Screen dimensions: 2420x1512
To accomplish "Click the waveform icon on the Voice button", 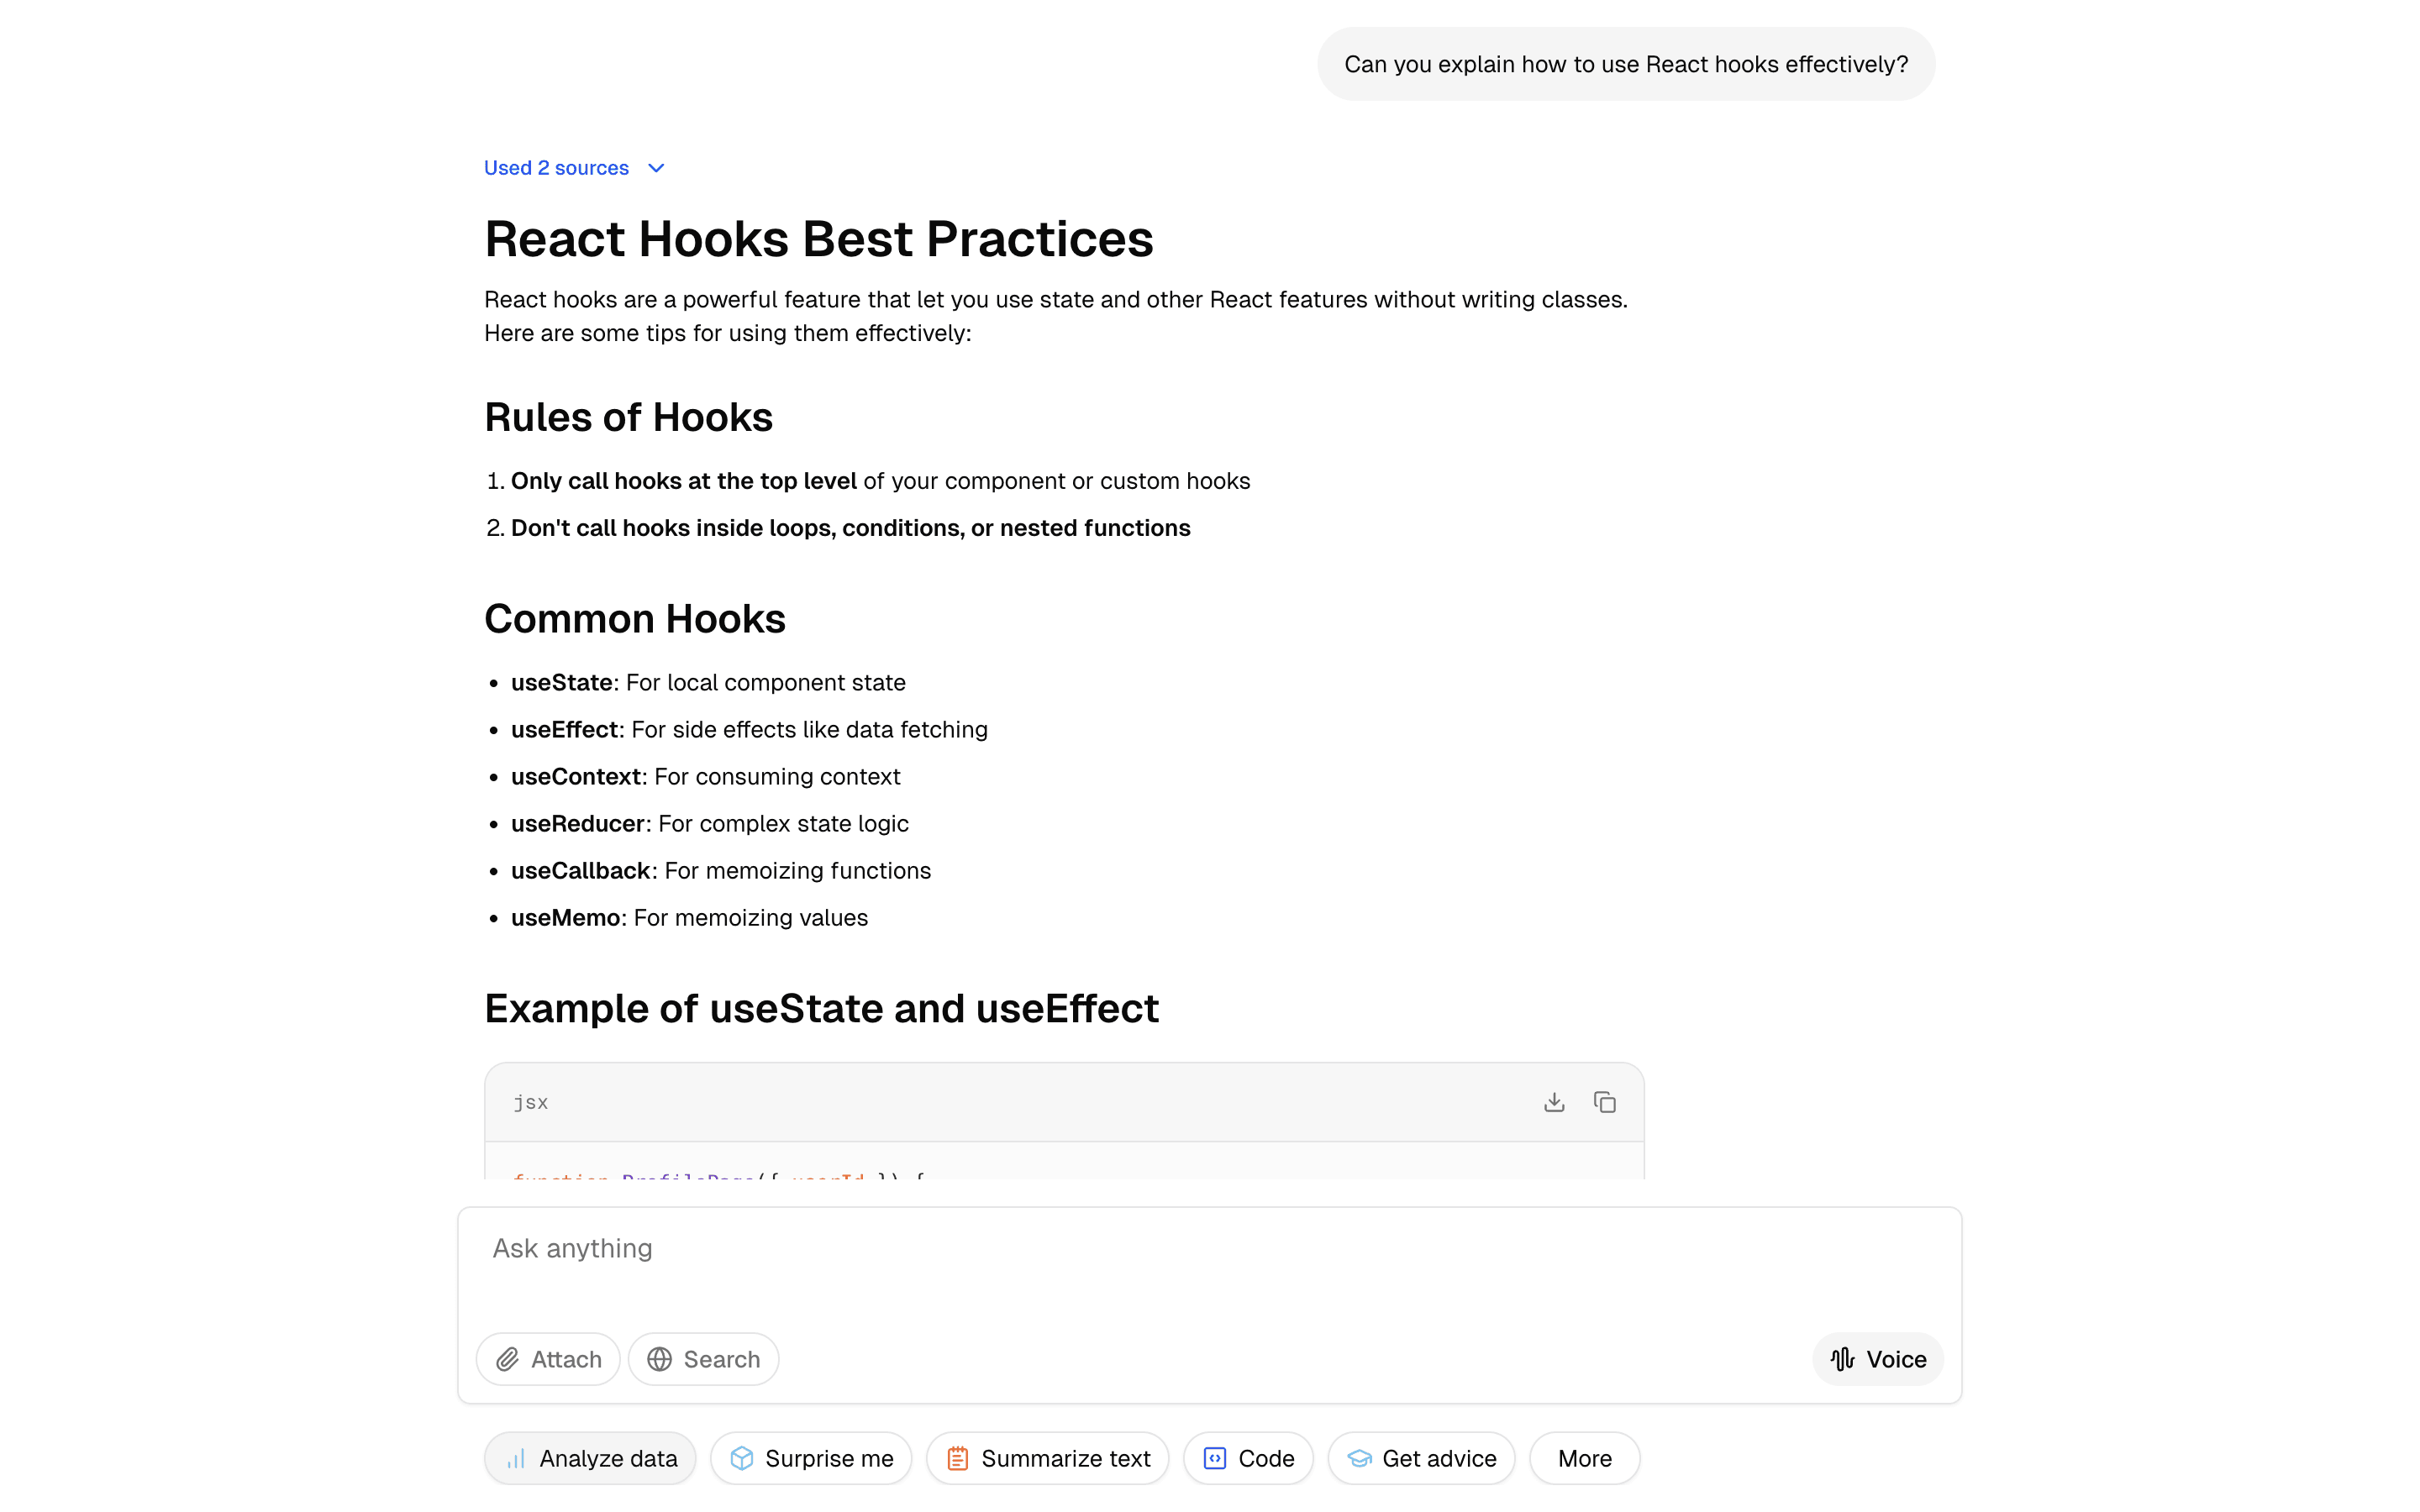I will click(1843, 1359).
